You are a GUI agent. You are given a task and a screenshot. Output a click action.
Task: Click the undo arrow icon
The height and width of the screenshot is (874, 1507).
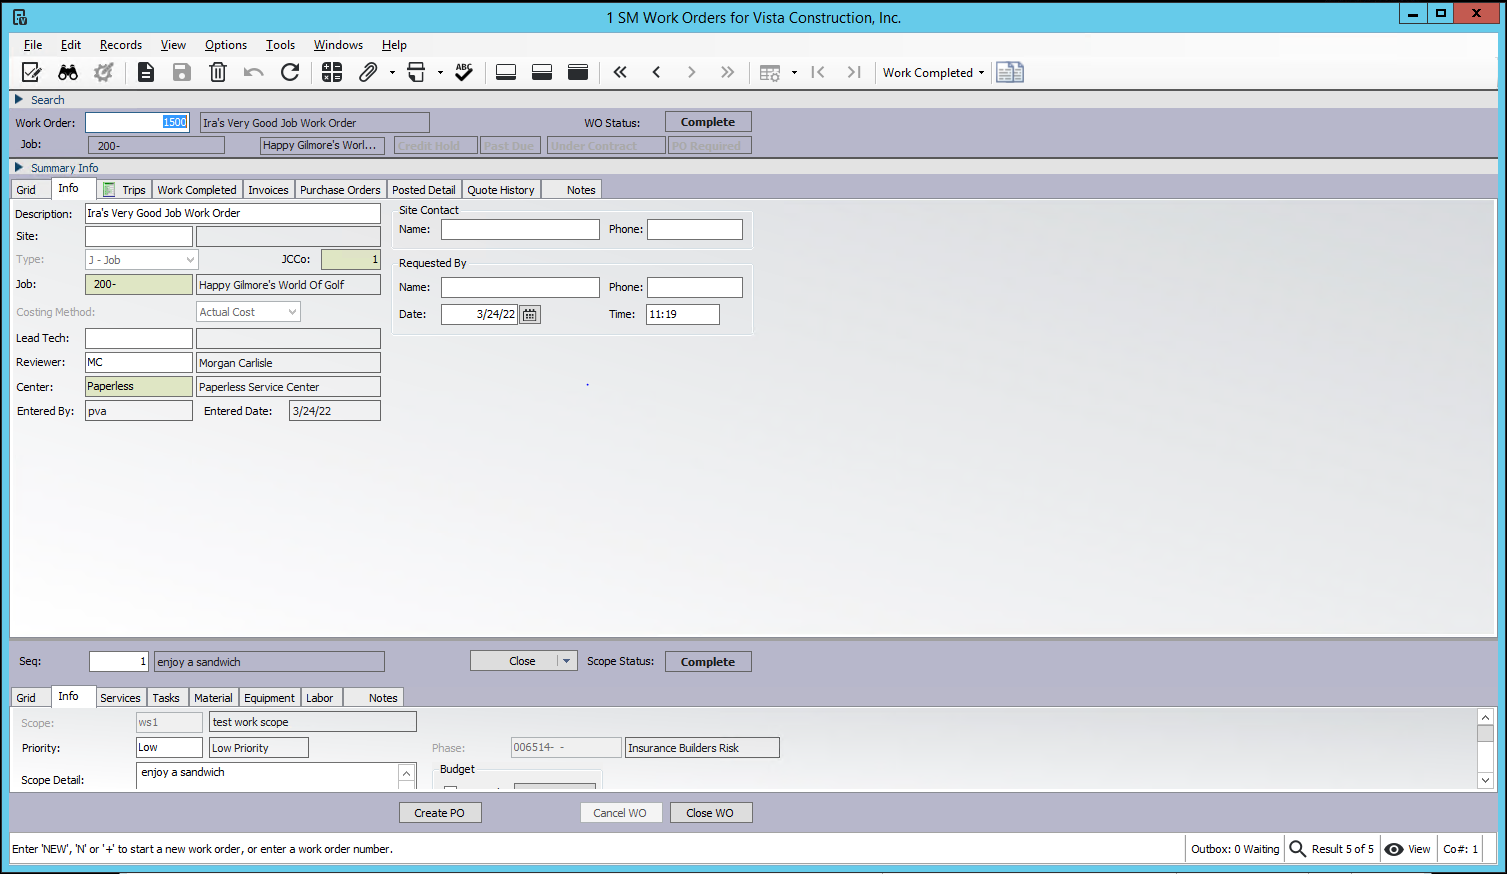coord(254,72)
